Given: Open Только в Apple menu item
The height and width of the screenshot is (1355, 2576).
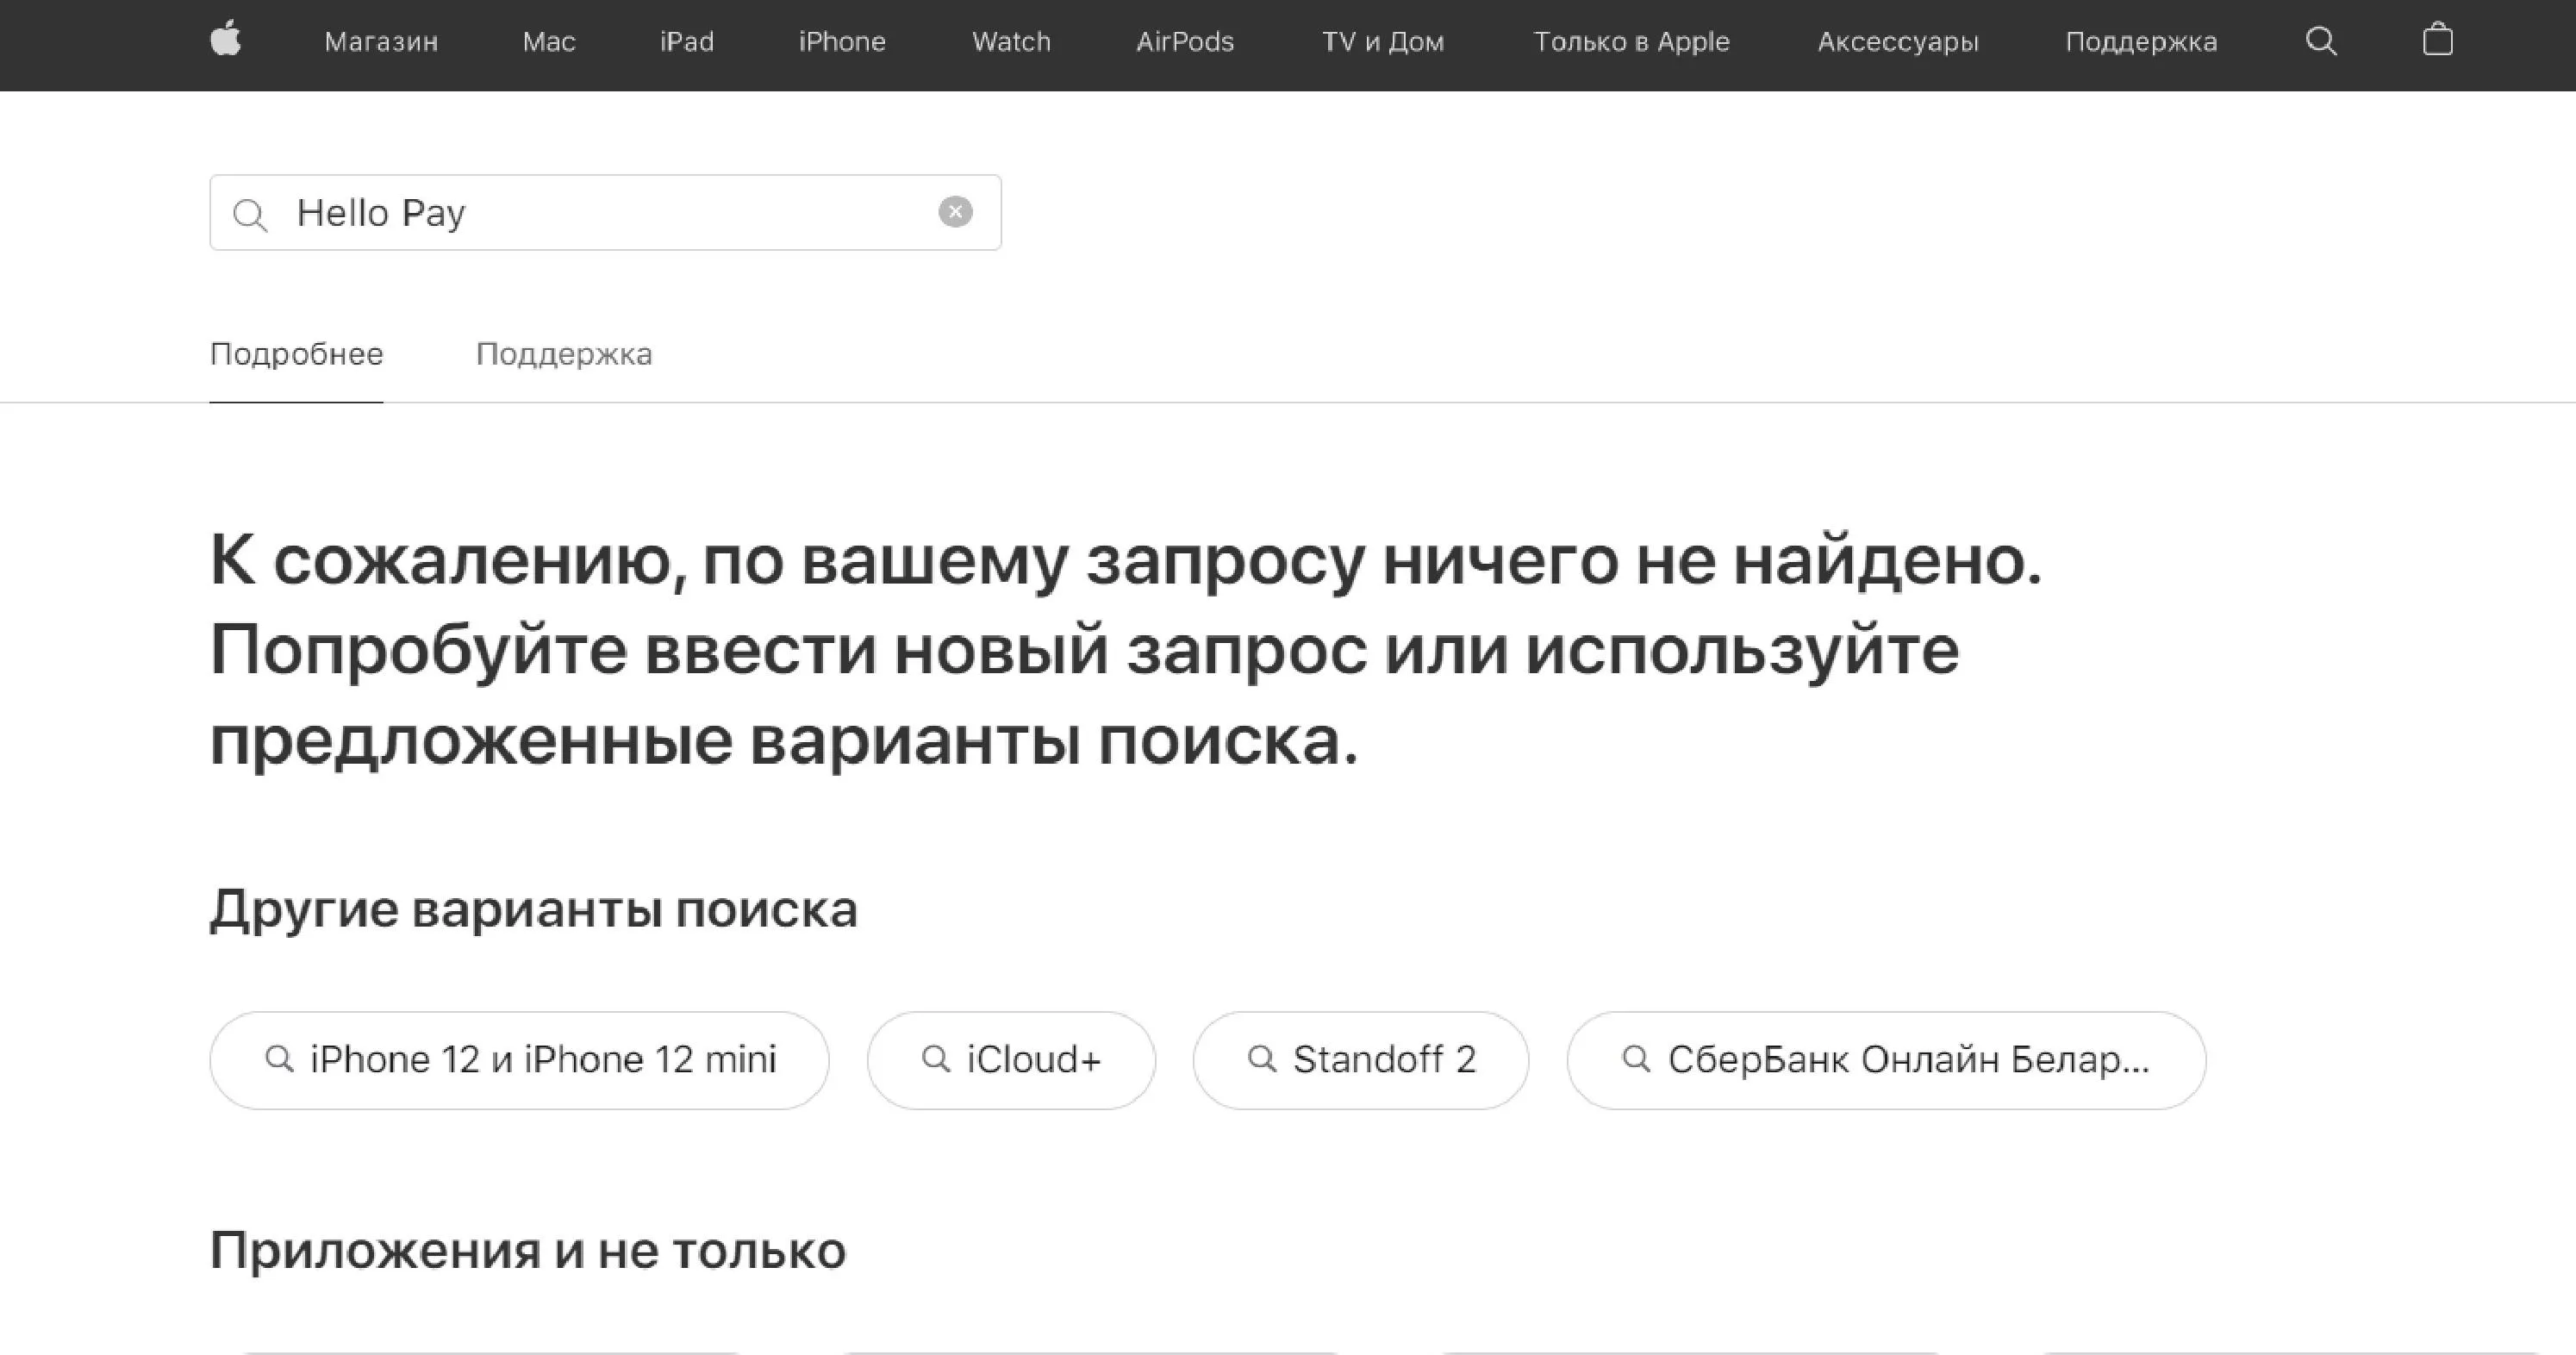Looking at the screenshot, I should (1631, 42).
